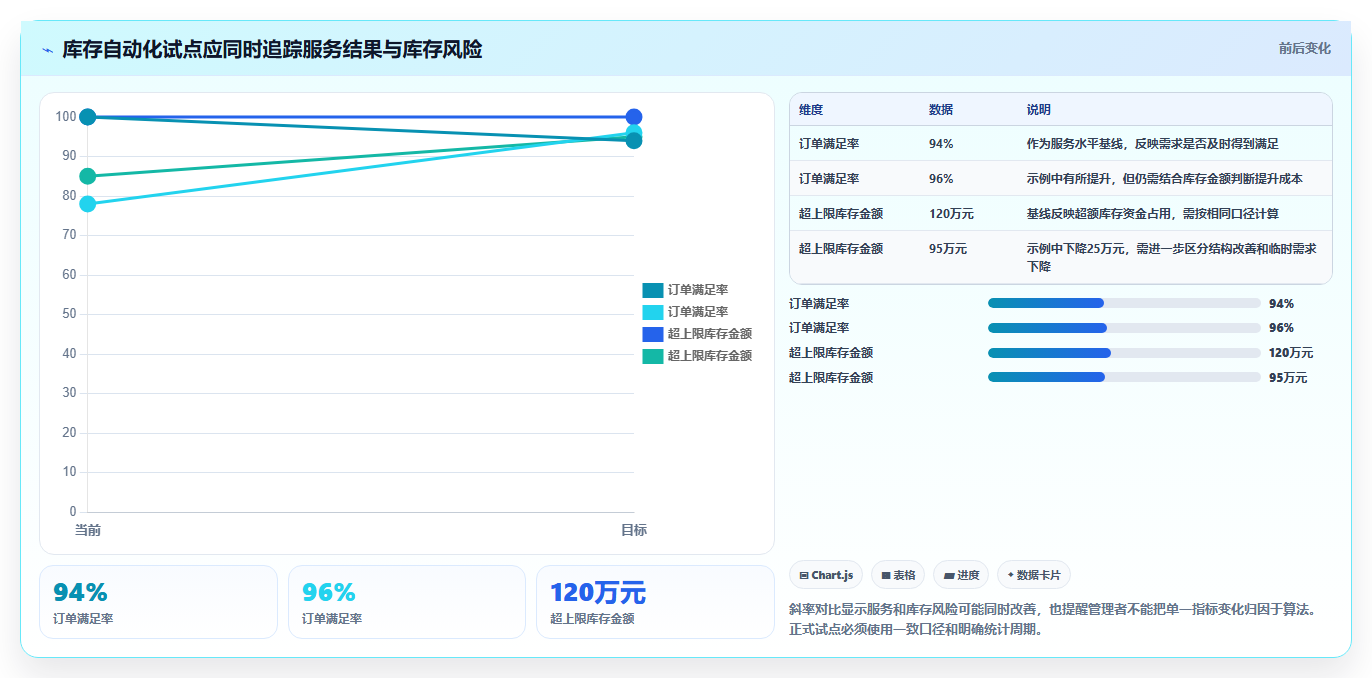Click the 目标 x-axis label
This screenshot has height=678, width=1372.
tap(634, 530)
